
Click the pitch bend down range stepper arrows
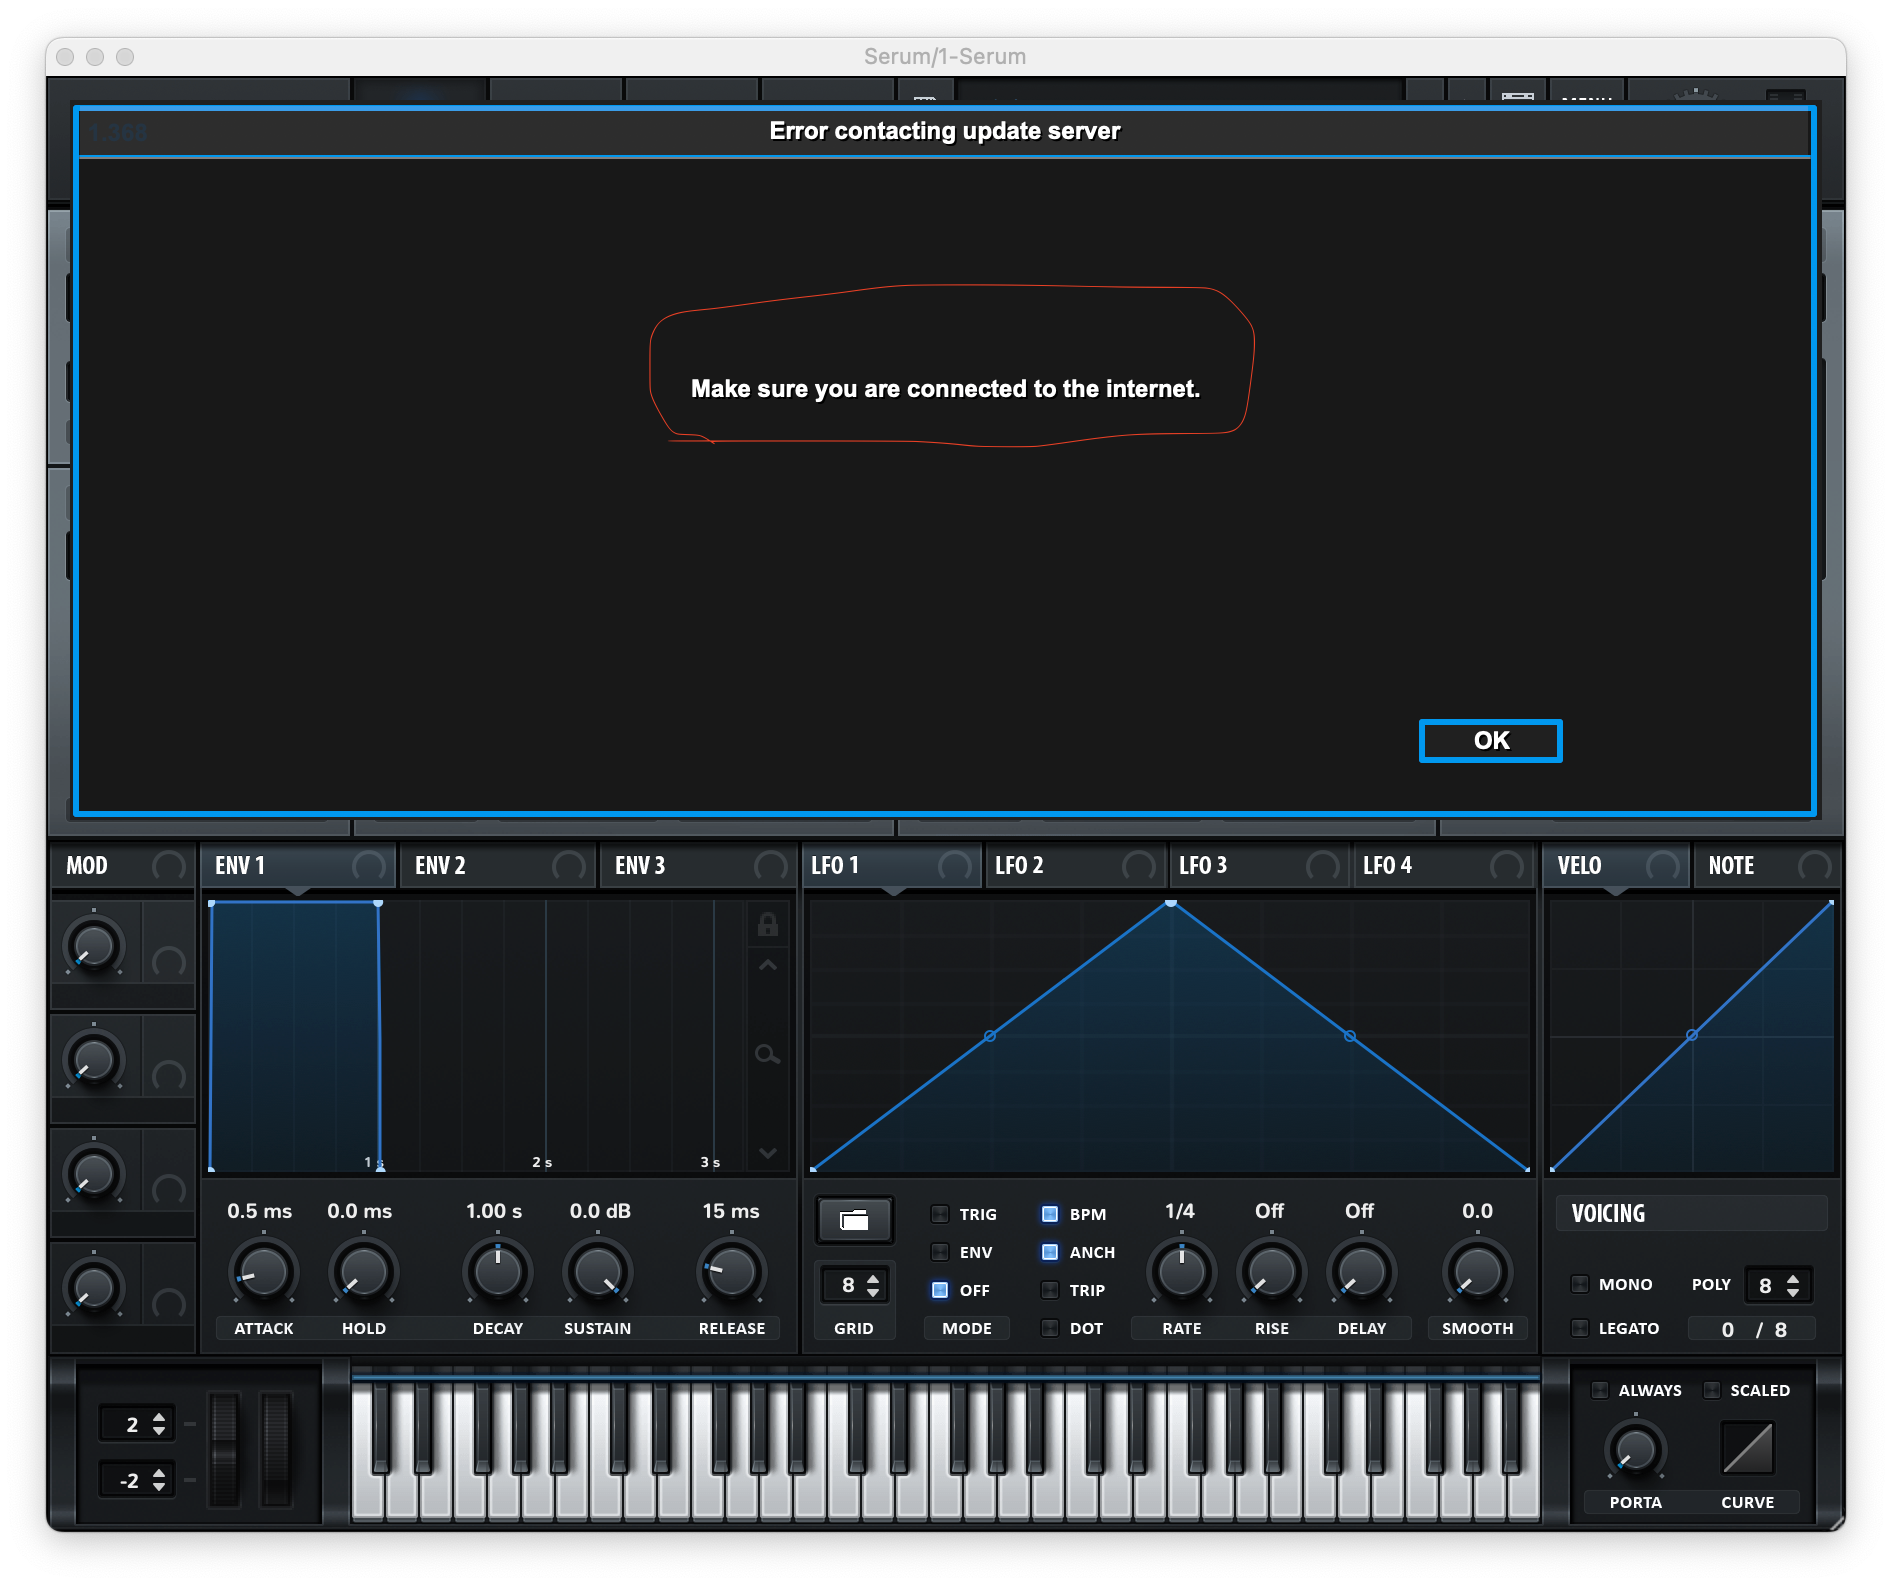[x=159, y=1480]
